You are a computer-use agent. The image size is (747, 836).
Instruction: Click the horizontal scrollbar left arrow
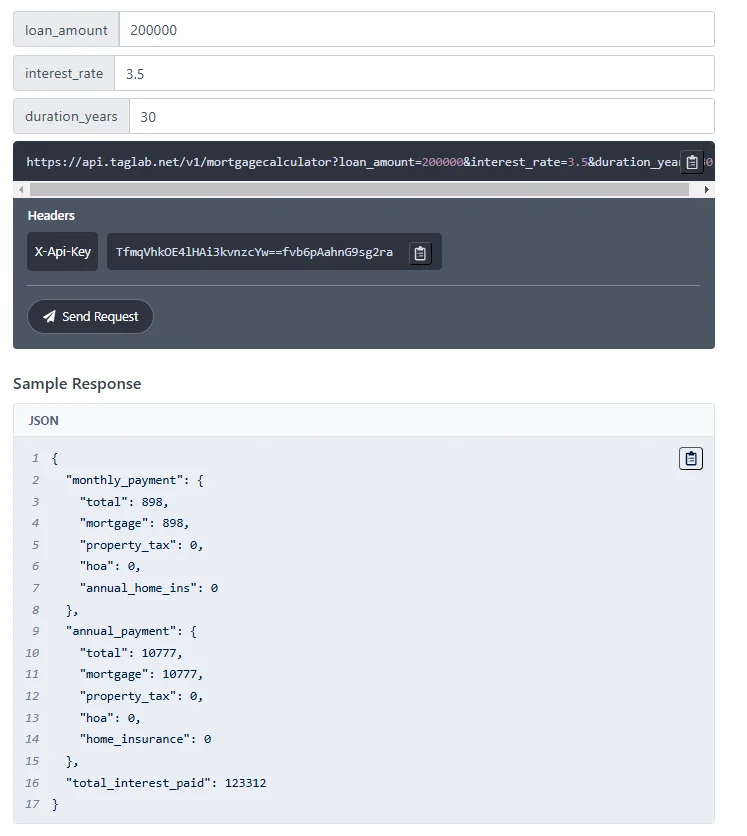click(x=21, y=189)
